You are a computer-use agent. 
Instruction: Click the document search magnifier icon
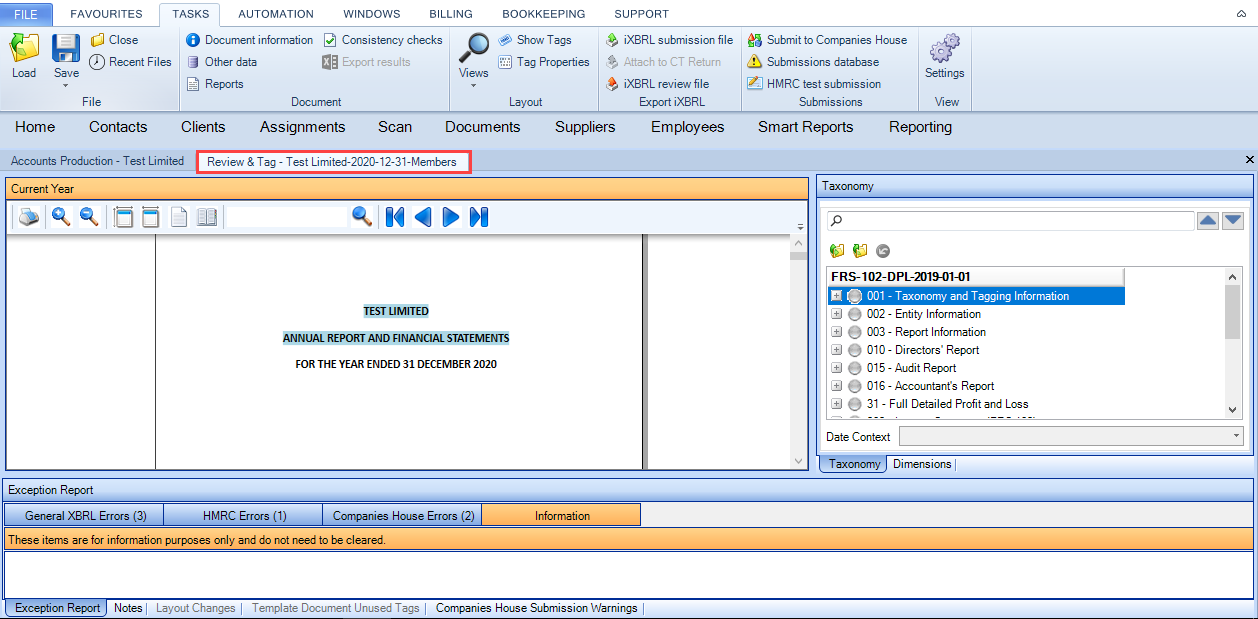point(362,217)
